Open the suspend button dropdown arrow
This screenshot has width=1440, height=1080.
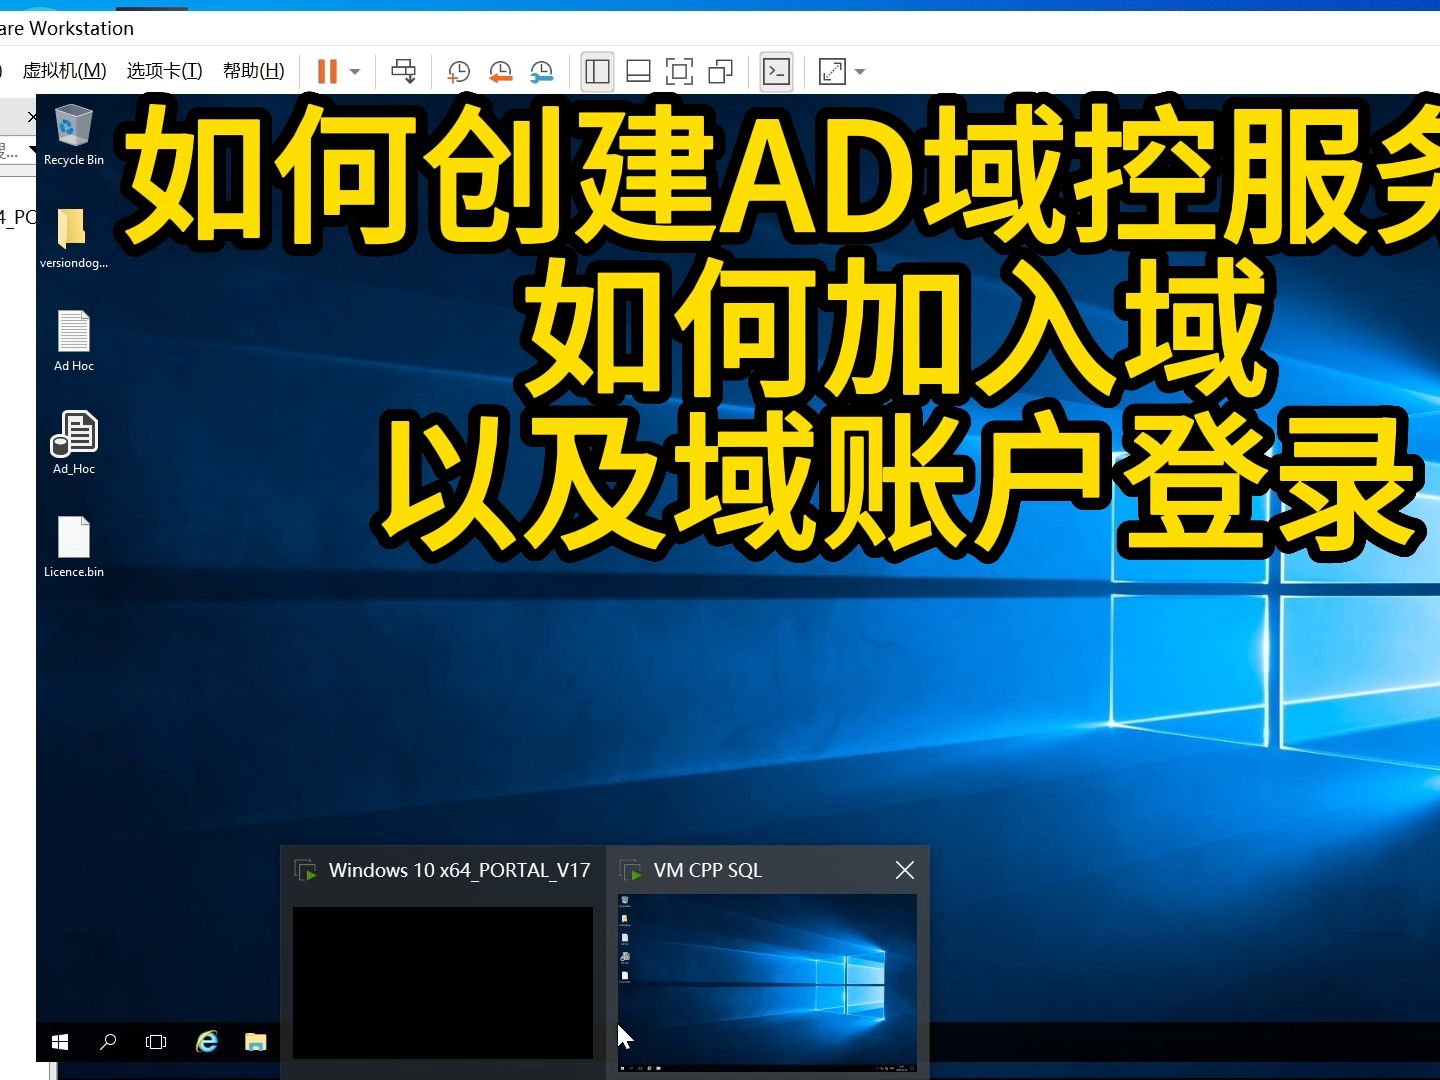pyautogui.click(x=352, y=71)
